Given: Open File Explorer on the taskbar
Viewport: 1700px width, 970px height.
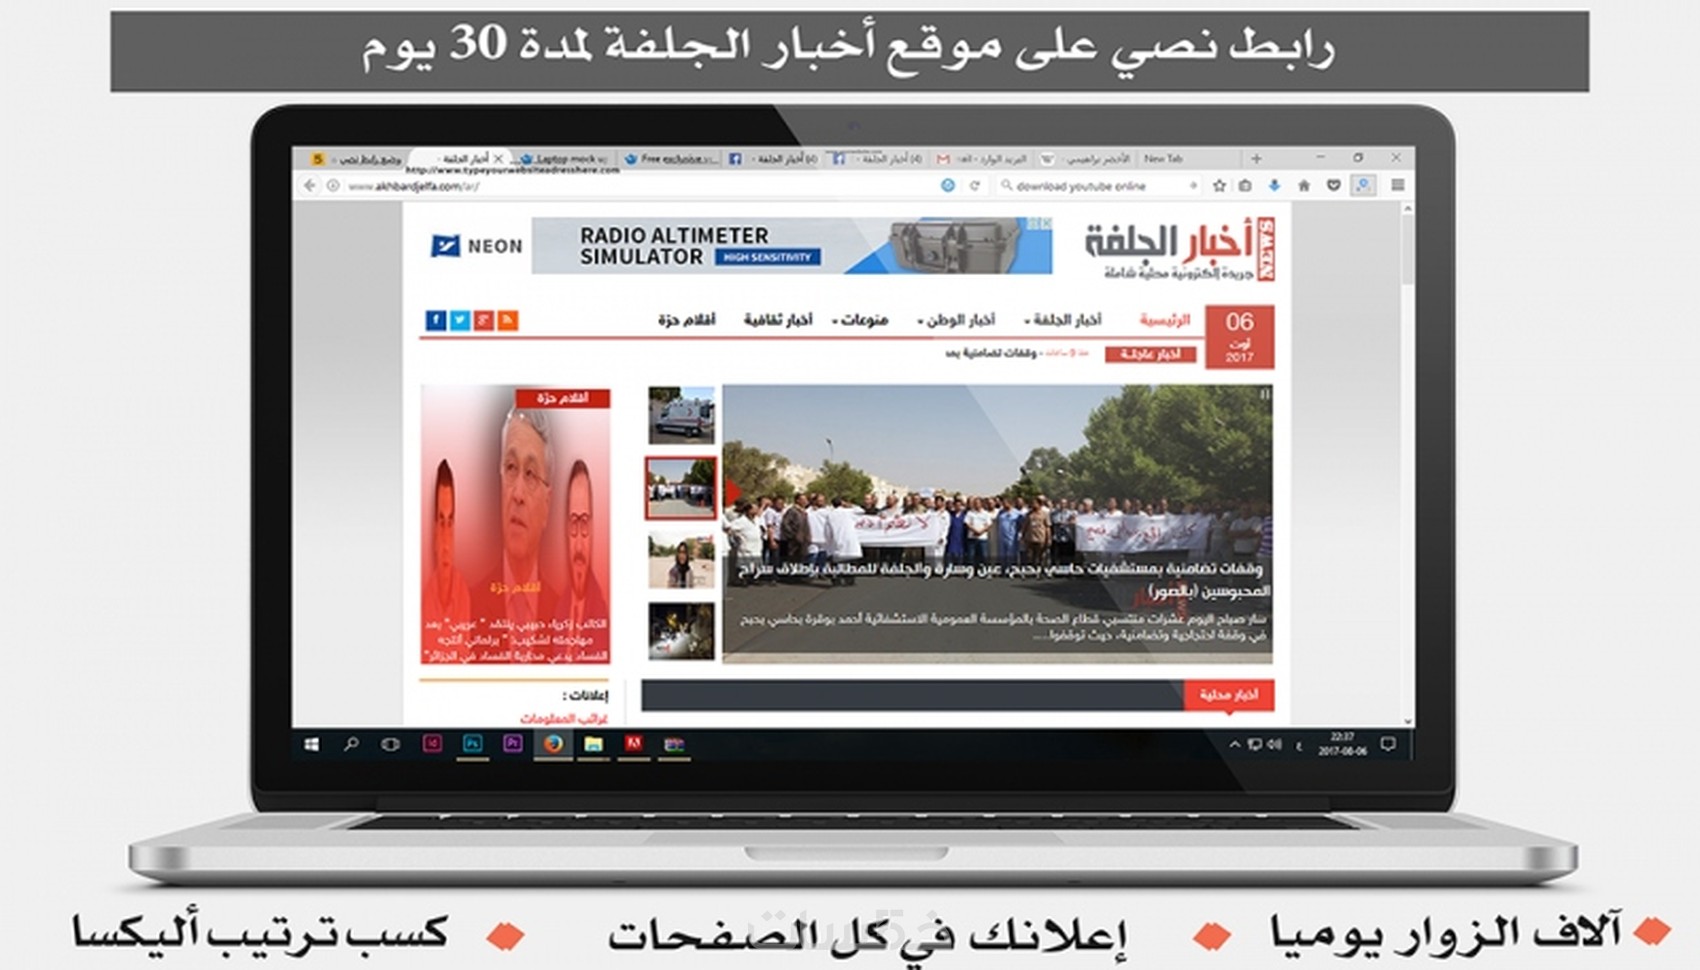Looking at the screenshot, I should [594, 743].
